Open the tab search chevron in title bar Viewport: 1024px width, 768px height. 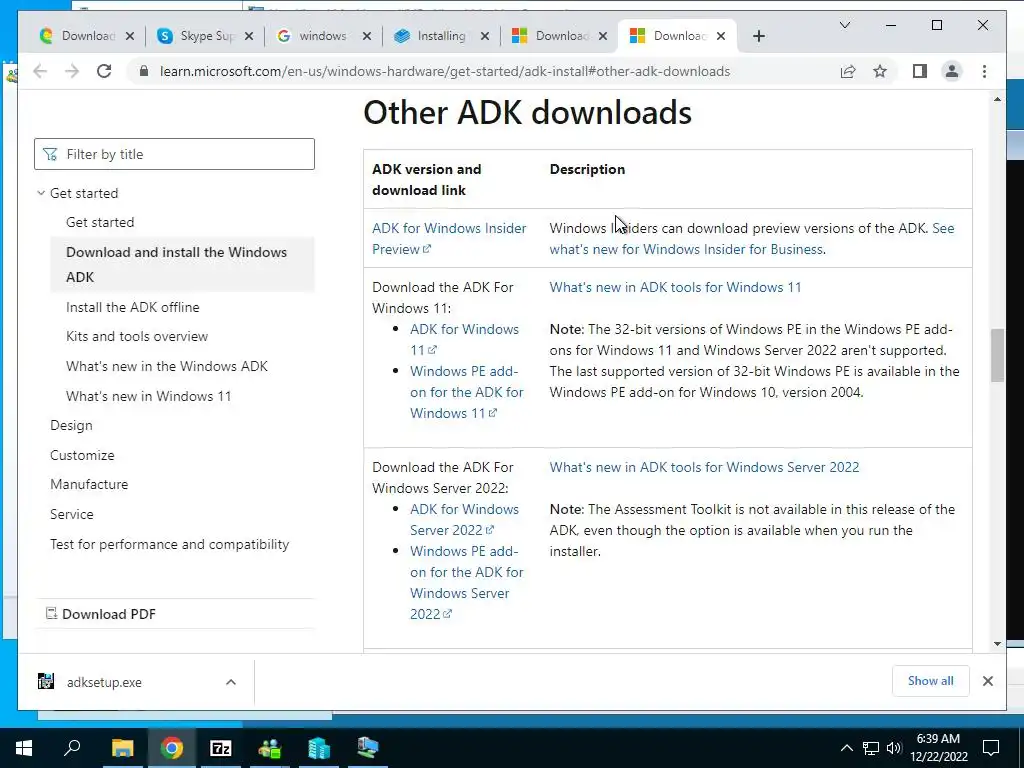pos(844,25)
